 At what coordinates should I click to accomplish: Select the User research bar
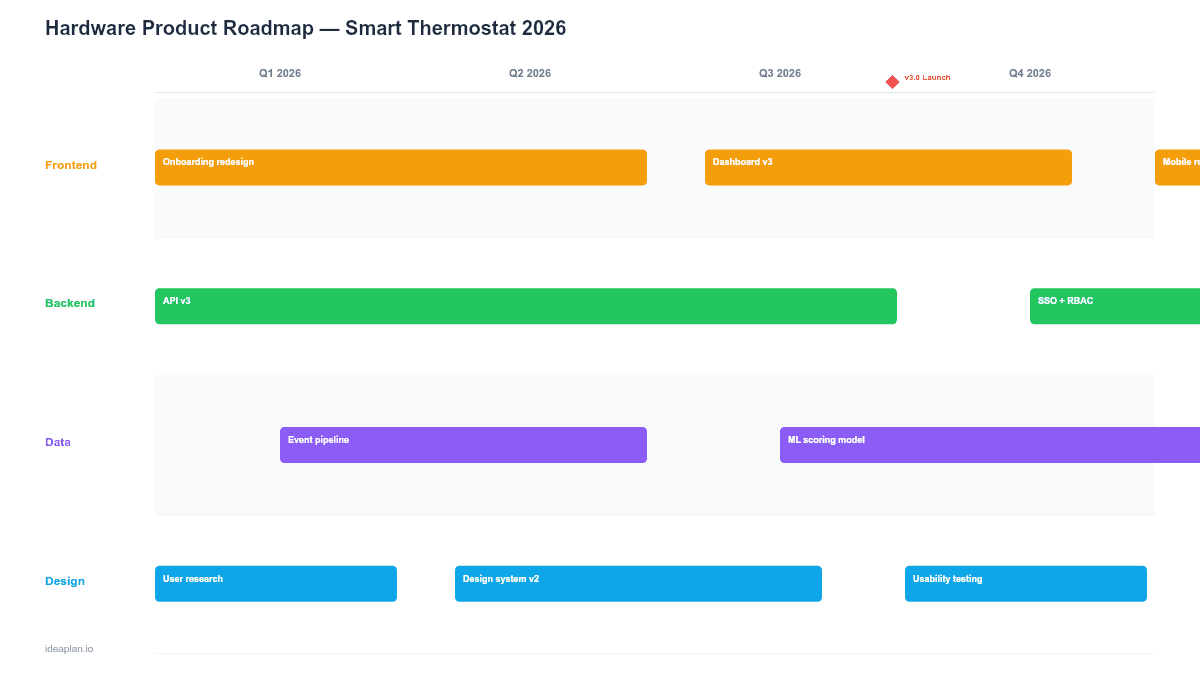[x=275, y=583]
